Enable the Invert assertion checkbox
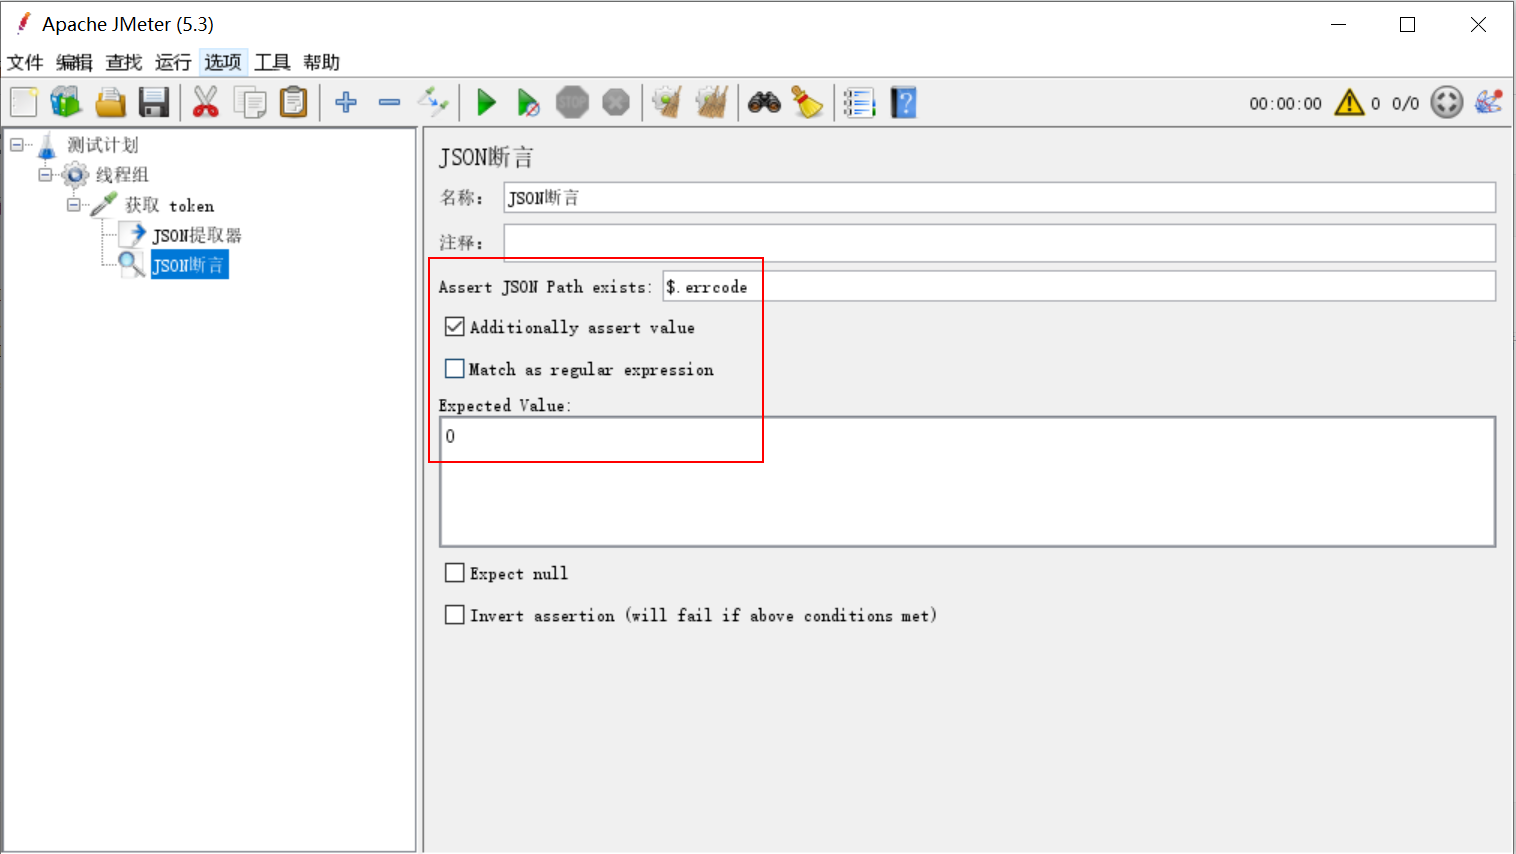 pos(455,615)
